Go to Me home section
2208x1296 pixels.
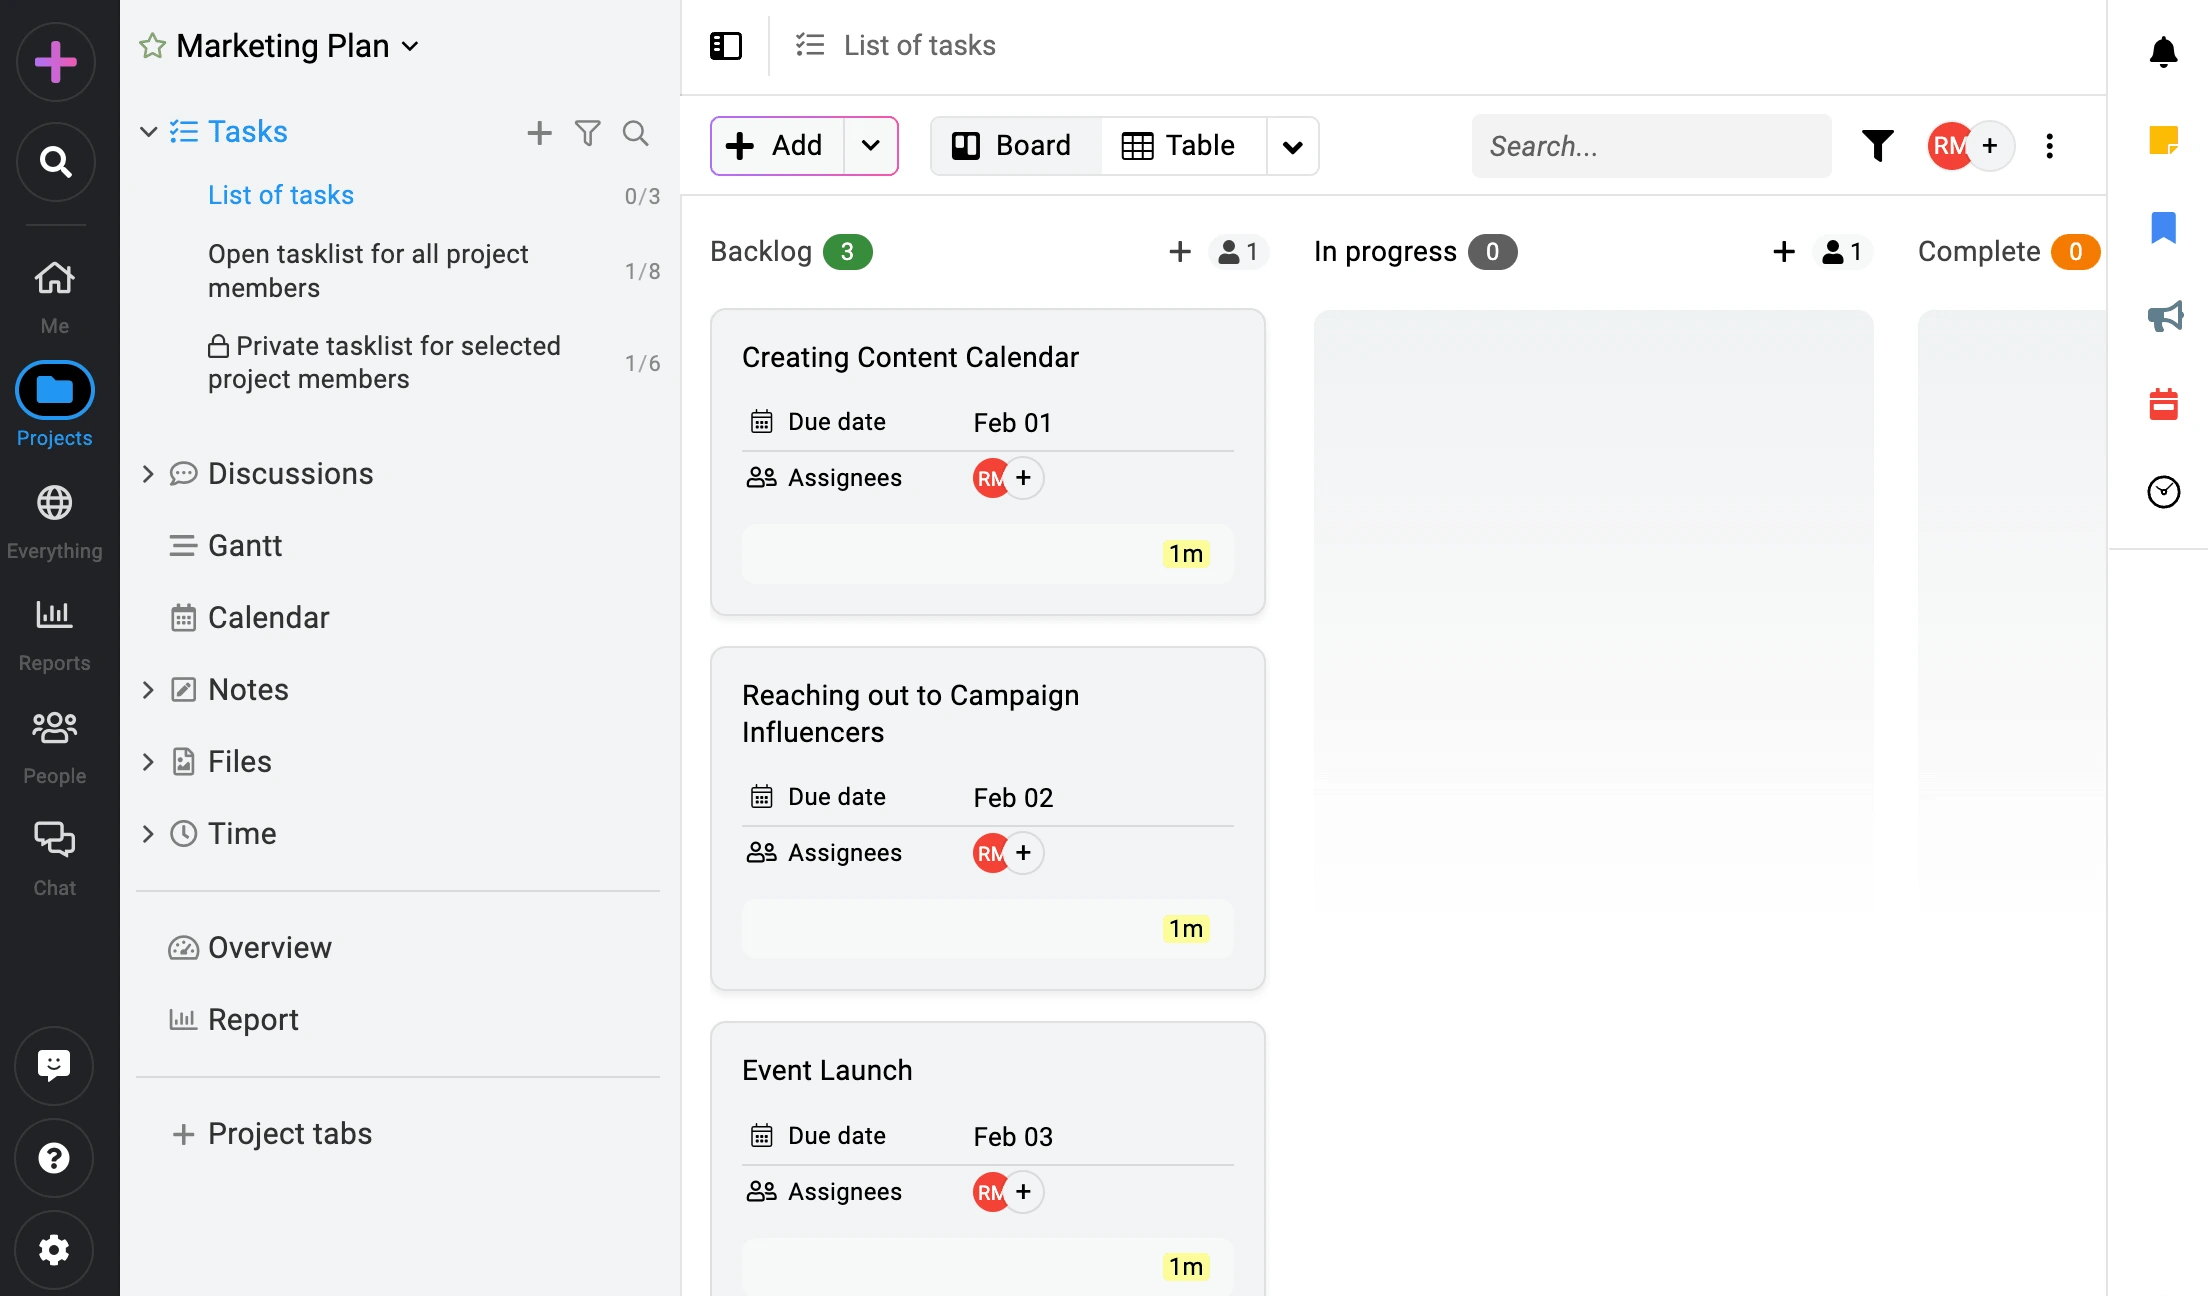point(55,297)
